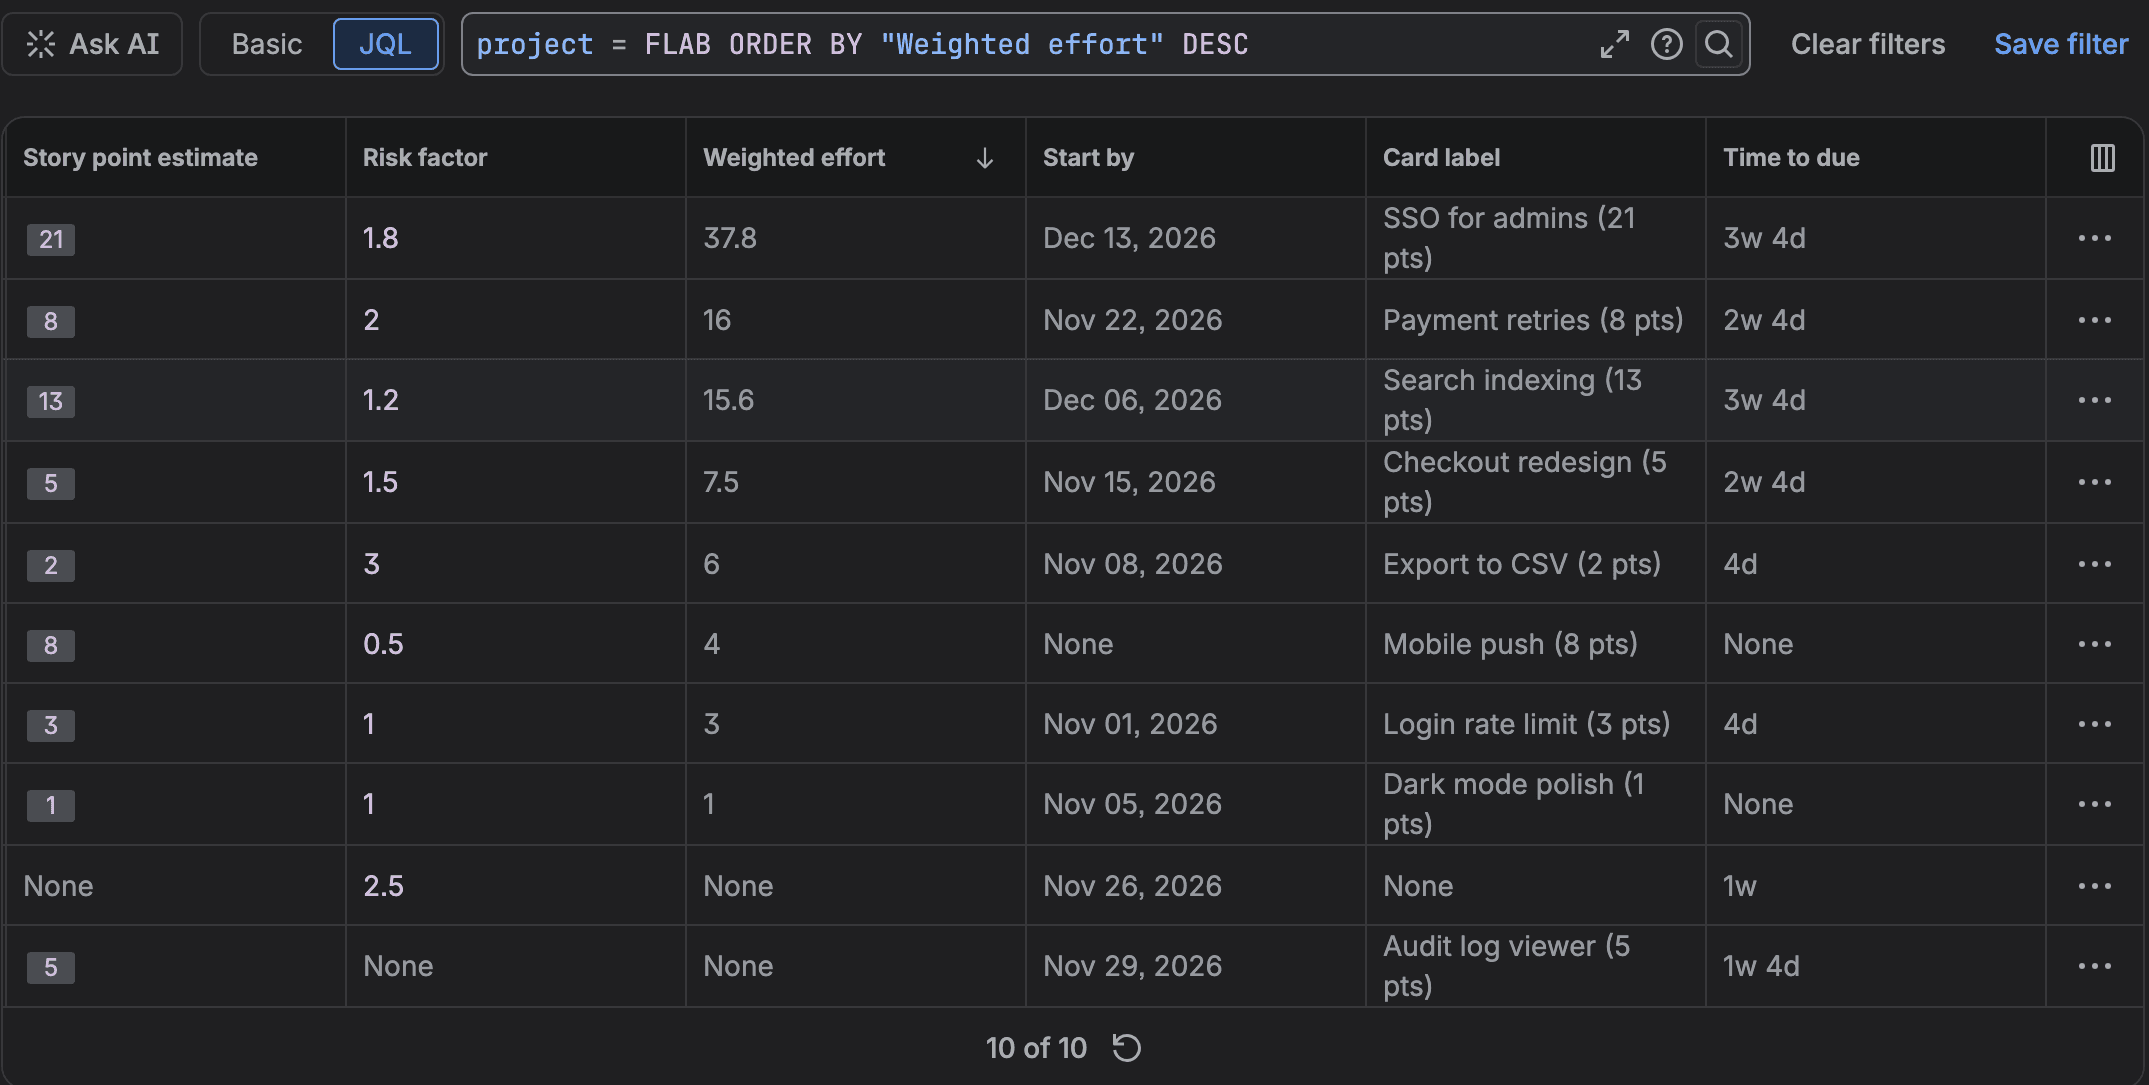Sort by the Risk factor column header

[425, 158]
